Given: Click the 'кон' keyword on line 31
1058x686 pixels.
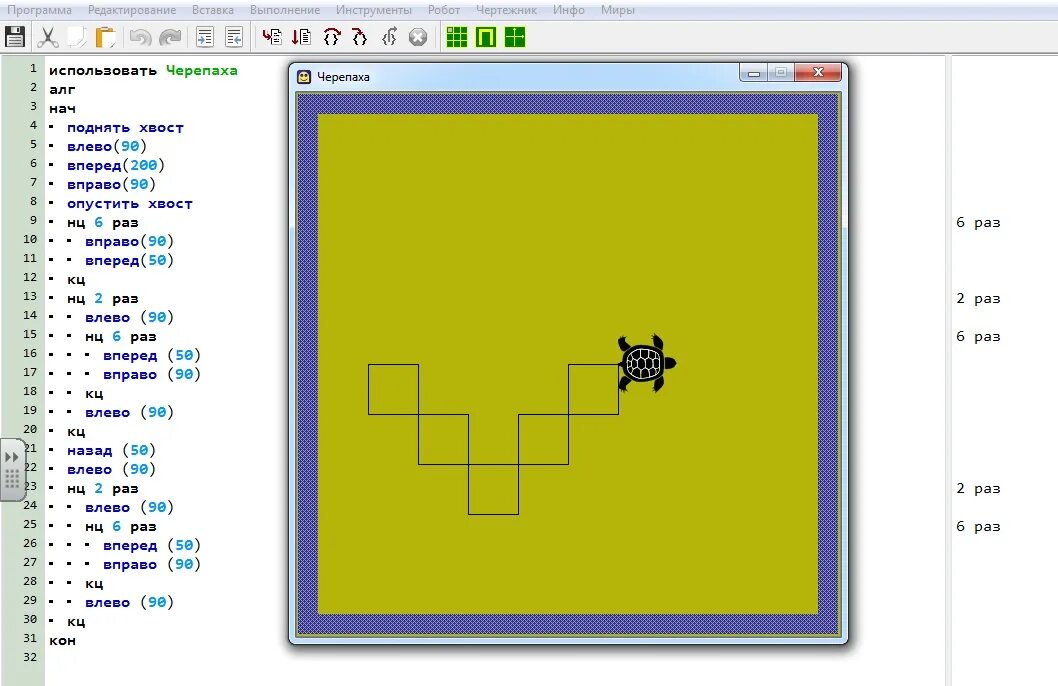Looking at the screenshot, I should [x=62, y=641].
